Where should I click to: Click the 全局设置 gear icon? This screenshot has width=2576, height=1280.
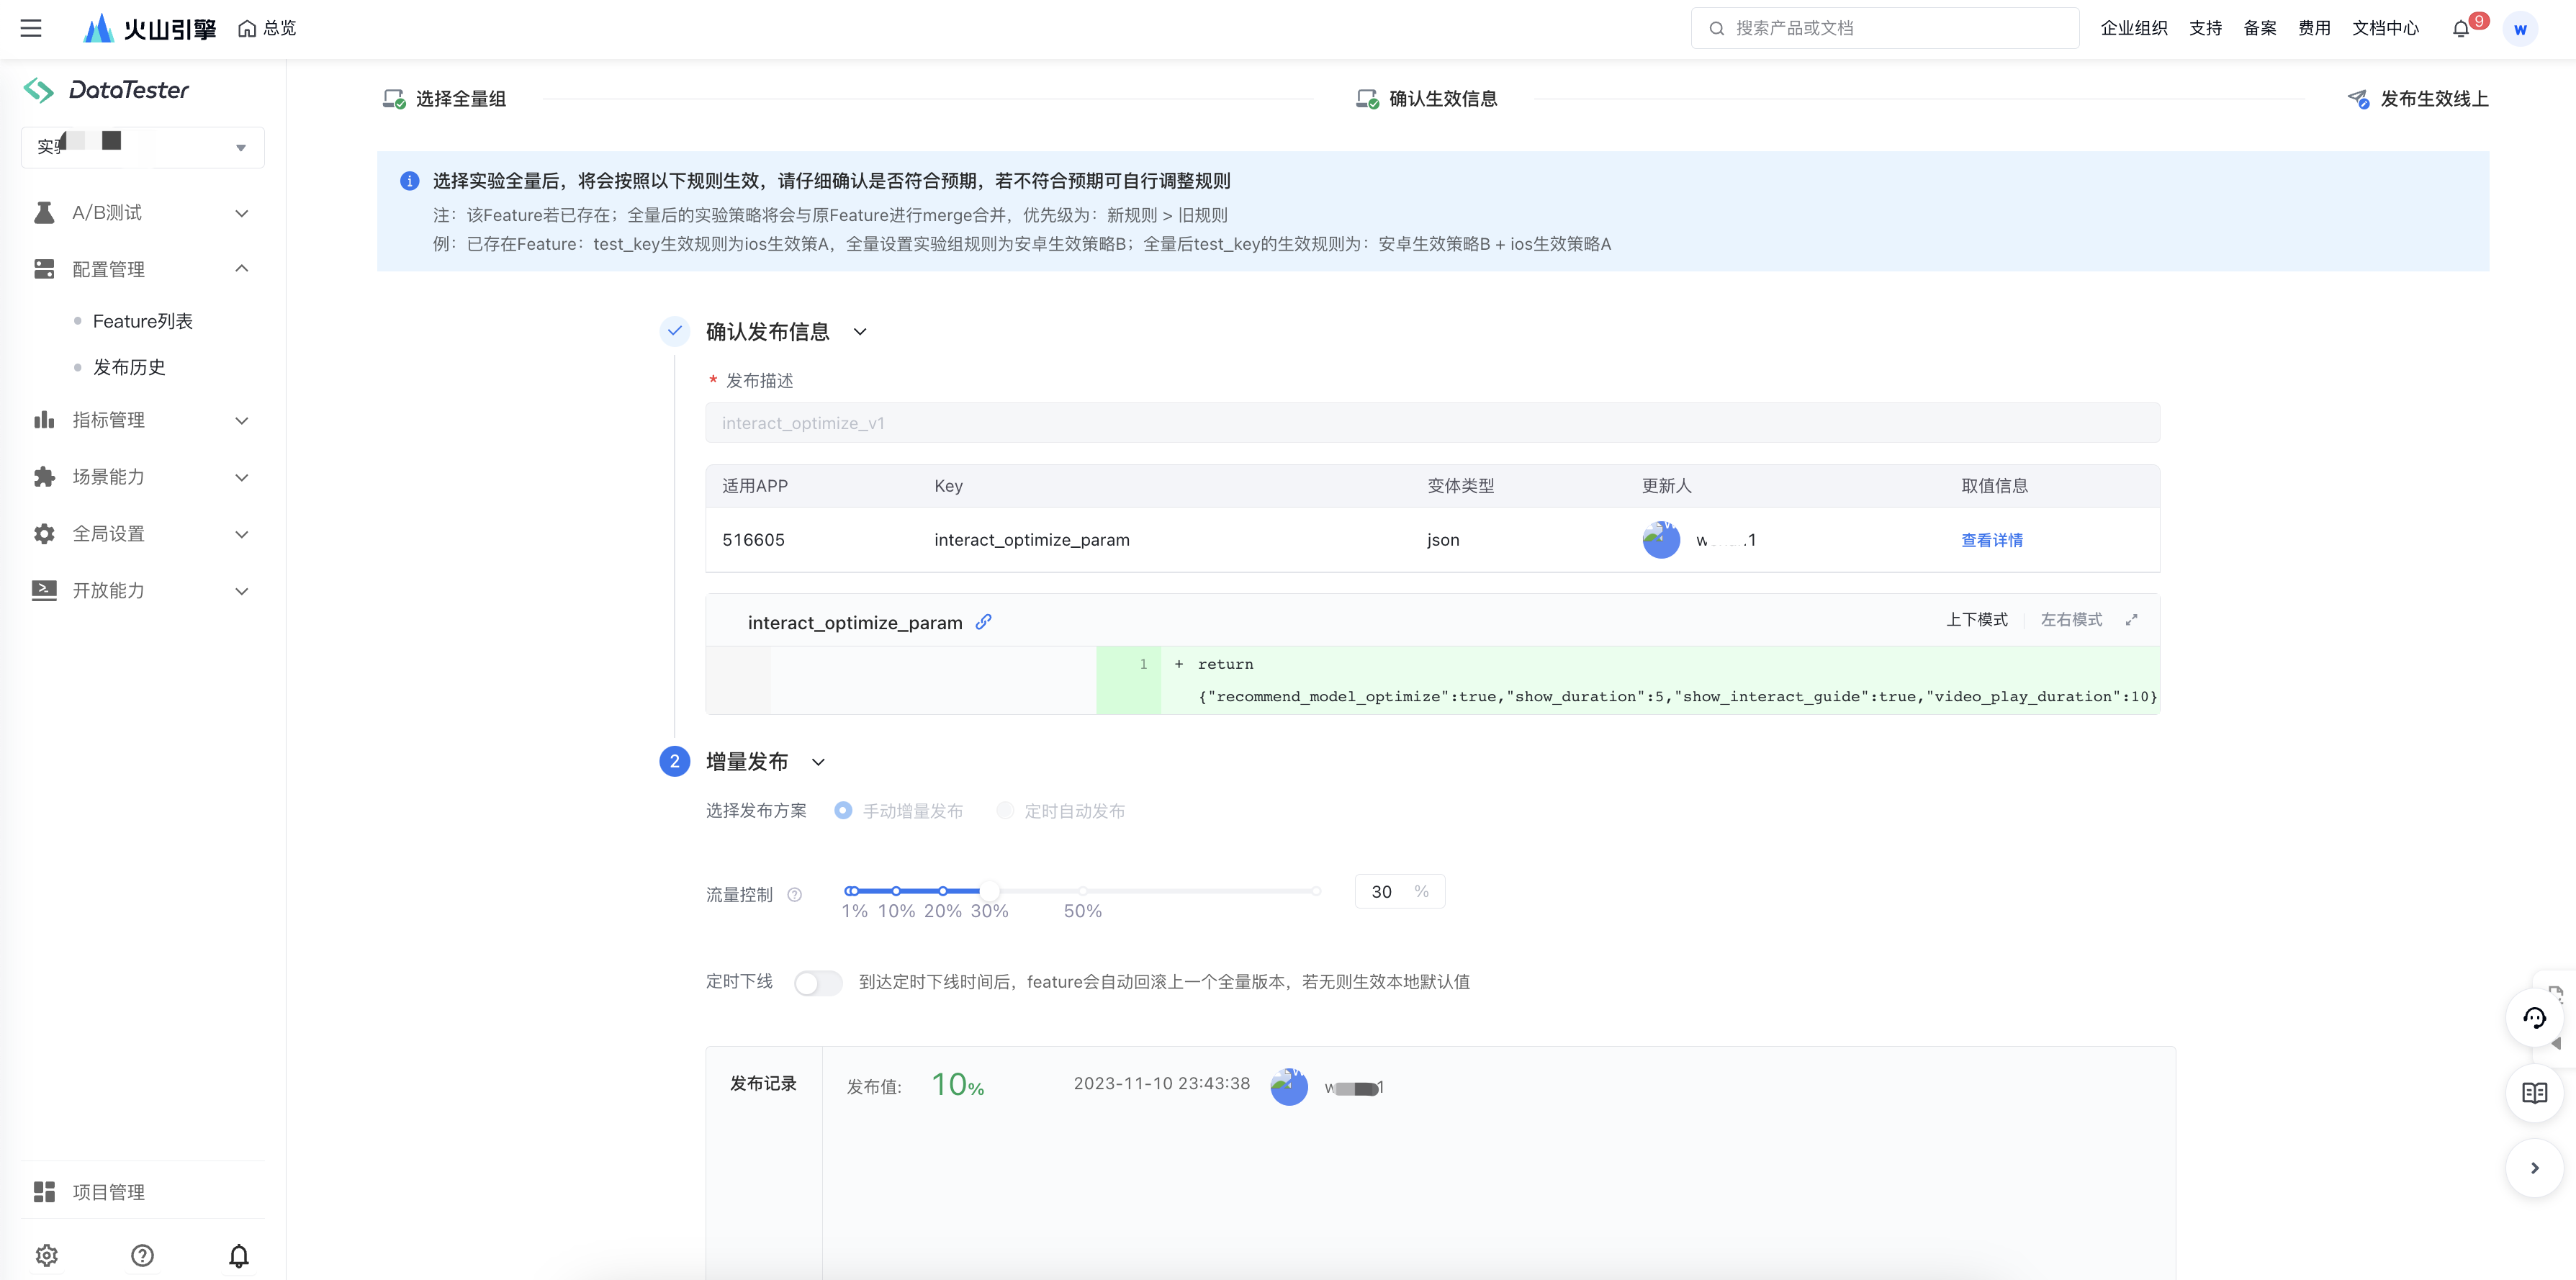pos(44,534)
